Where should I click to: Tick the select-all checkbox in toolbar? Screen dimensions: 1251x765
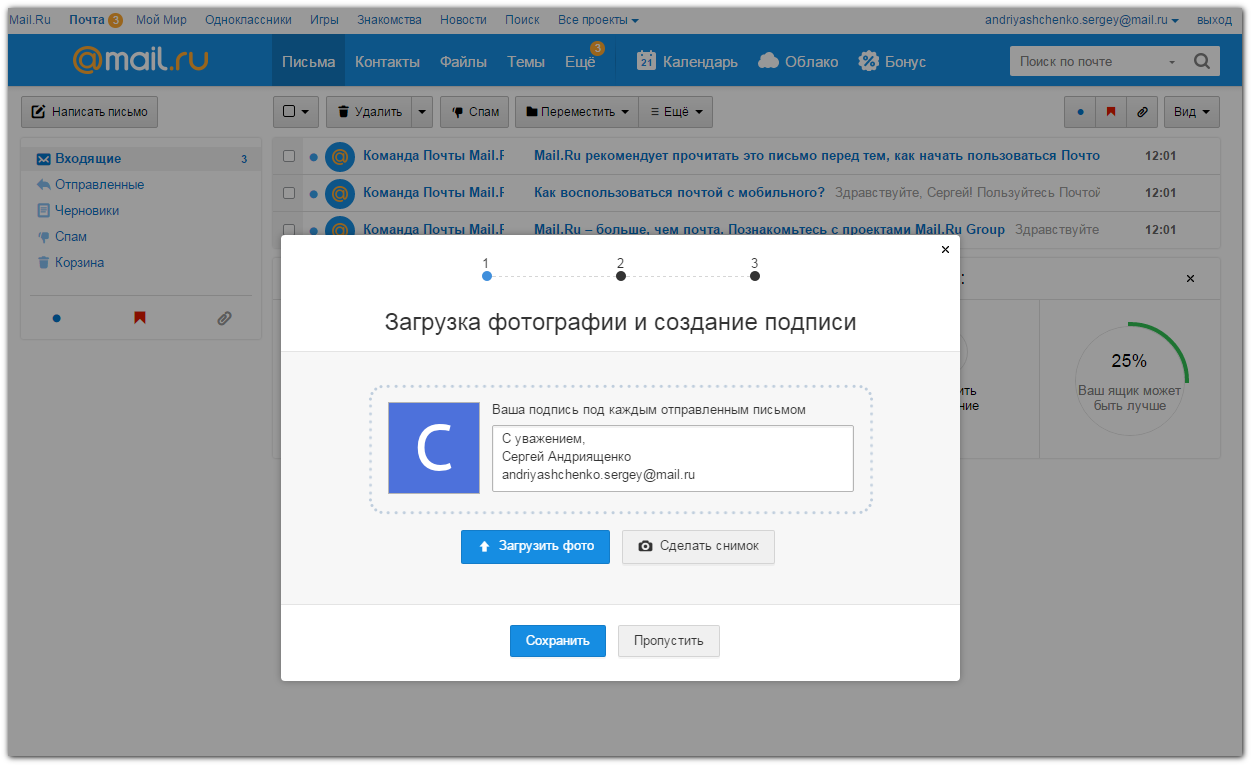point(289,112)
